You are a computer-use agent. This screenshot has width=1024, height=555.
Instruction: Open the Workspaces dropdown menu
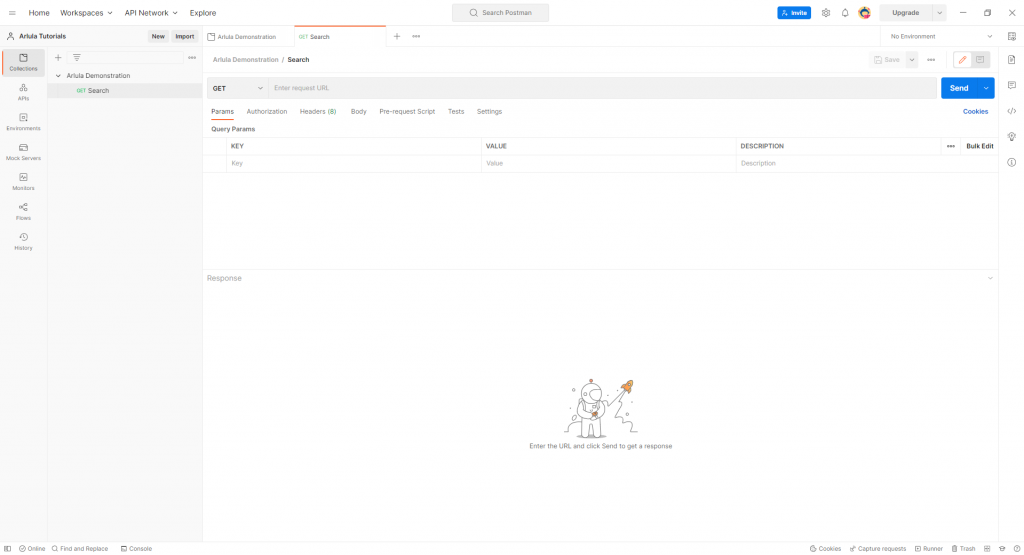86,13
